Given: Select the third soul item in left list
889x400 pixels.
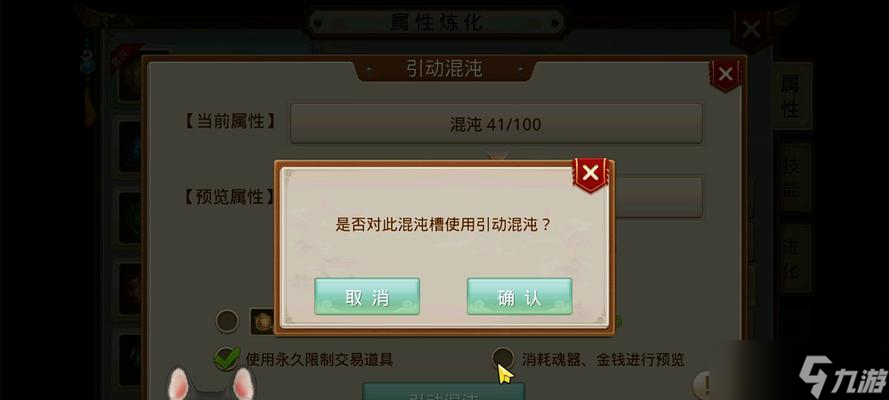Looking at the screenshot, I should tap(130, 218).
